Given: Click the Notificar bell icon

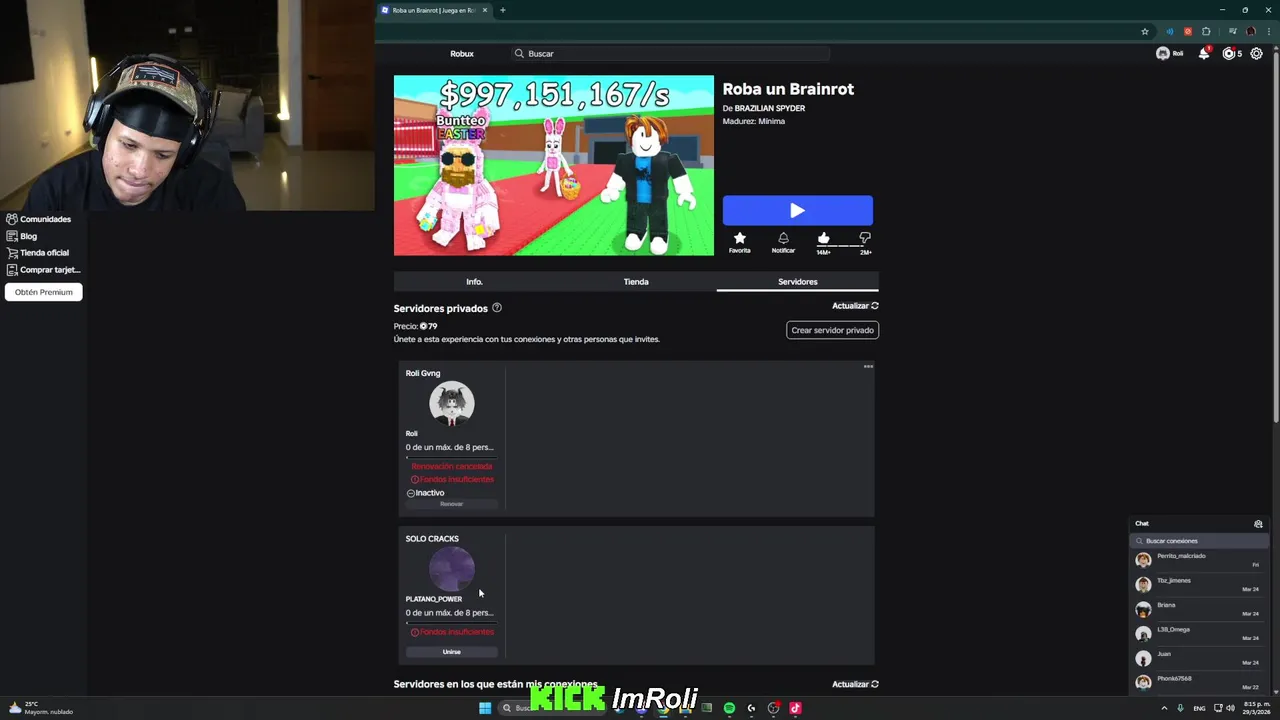Looking at the screenshot, I should pyautogui.click(x=783, y=238).
